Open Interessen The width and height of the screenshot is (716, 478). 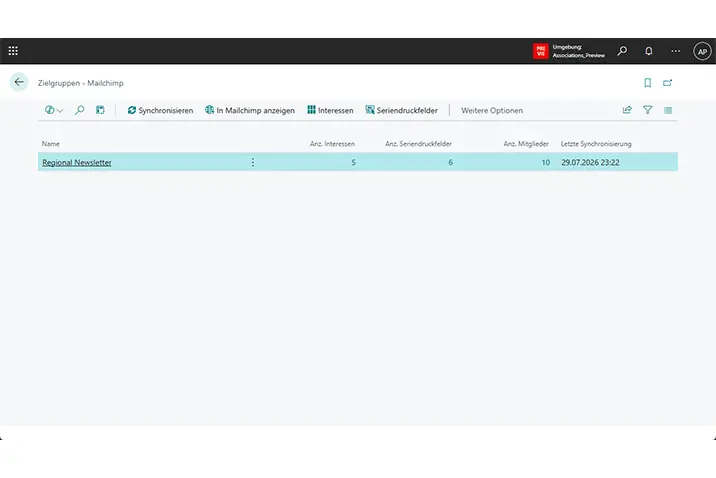click(x=330, y=110)
